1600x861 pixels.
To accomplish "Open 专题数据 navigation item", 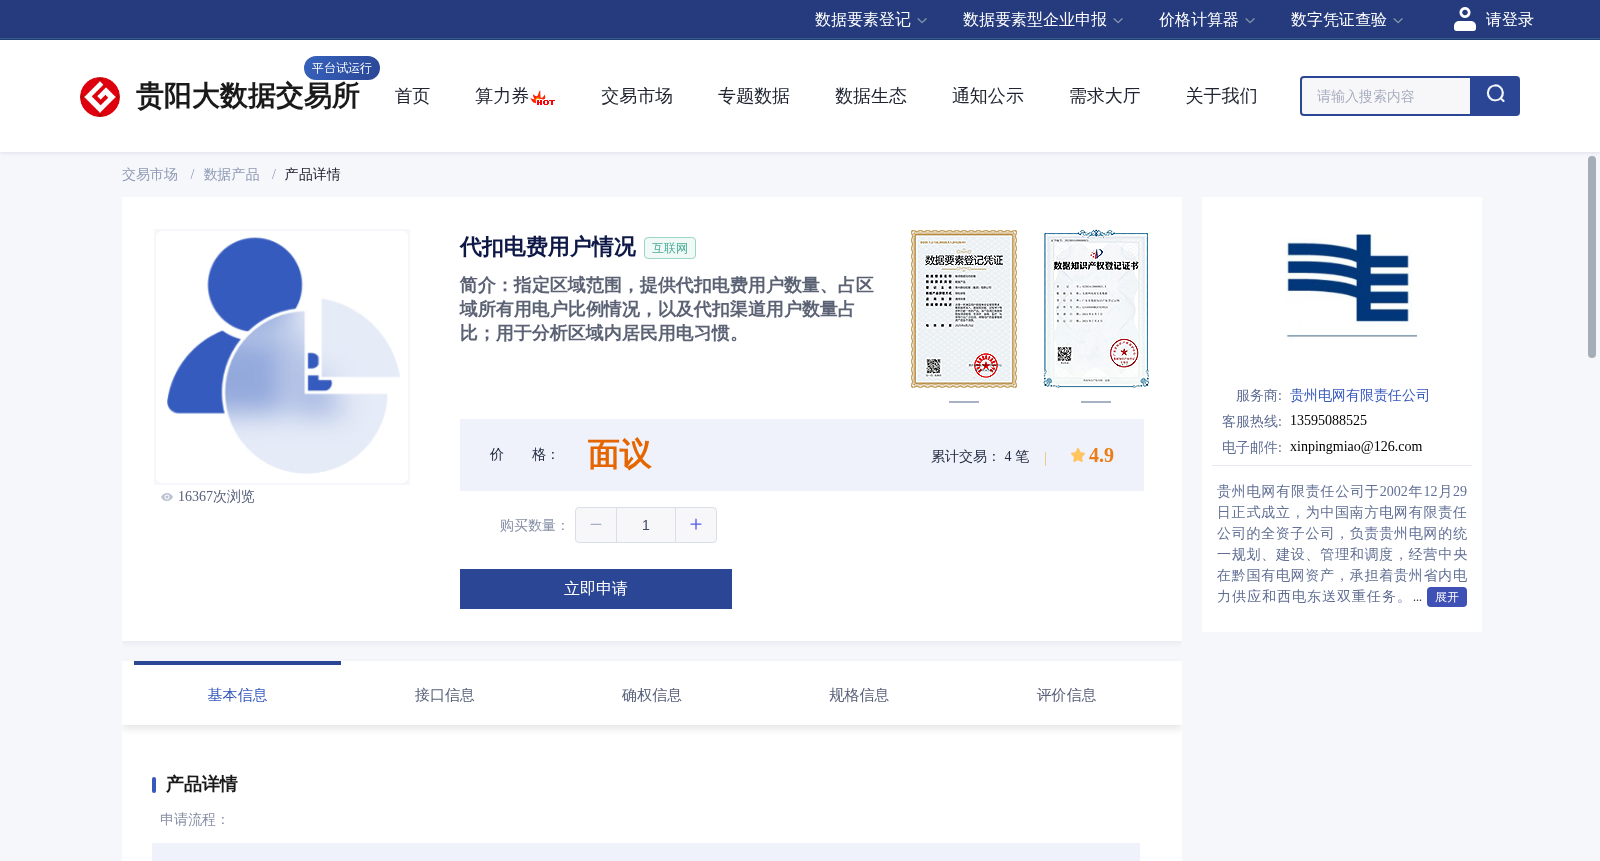I will 754,96.
